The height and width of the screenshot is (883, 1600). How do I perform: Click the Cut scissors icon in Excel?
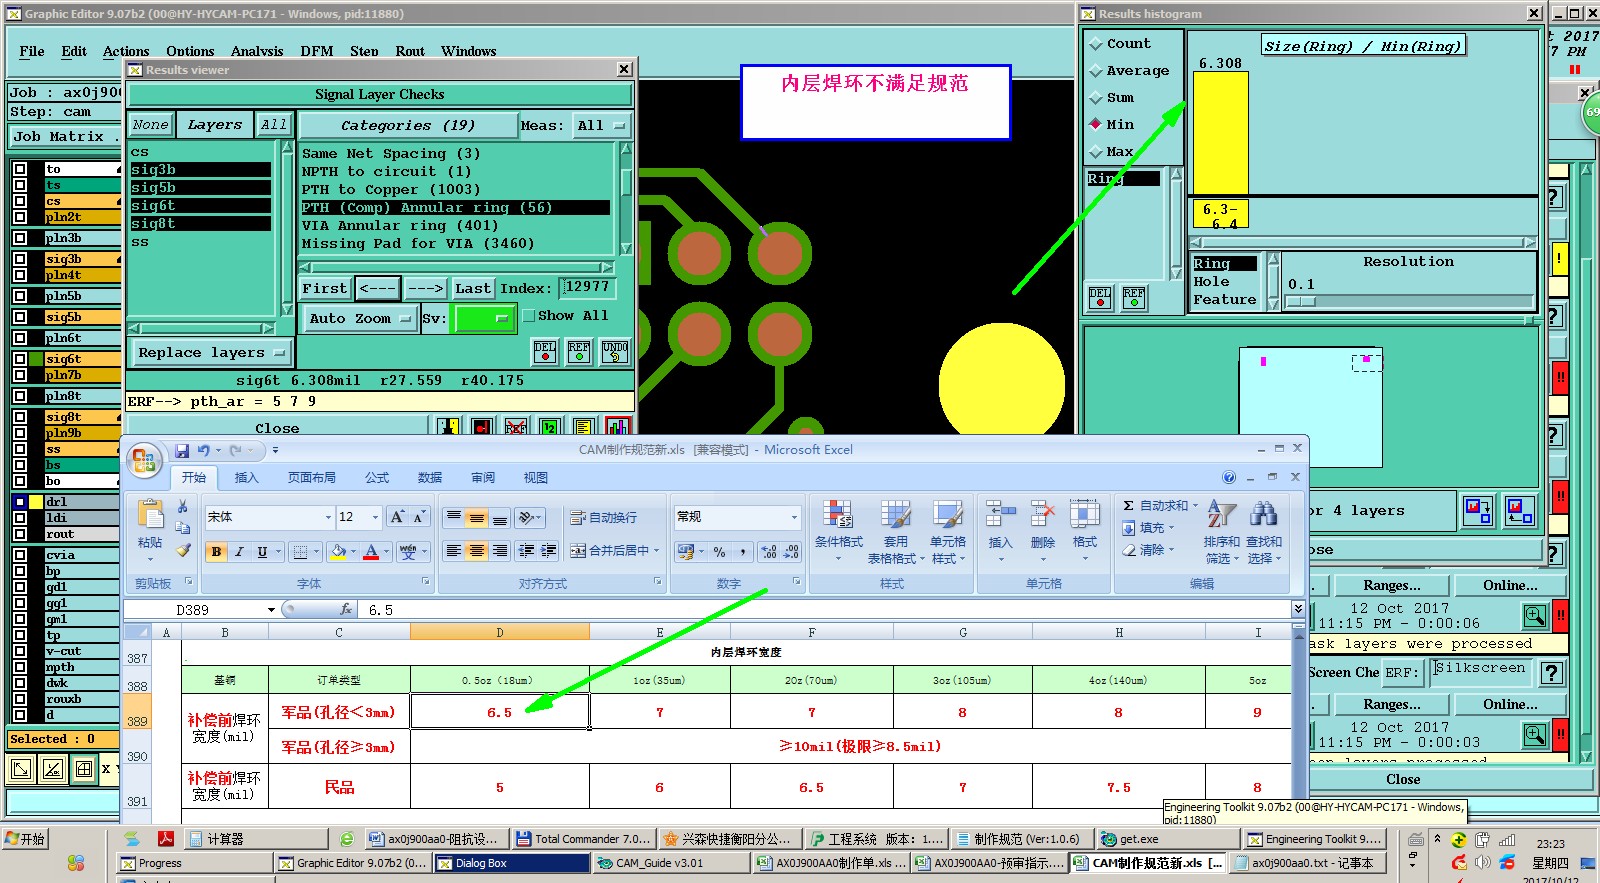pos(183,507)
